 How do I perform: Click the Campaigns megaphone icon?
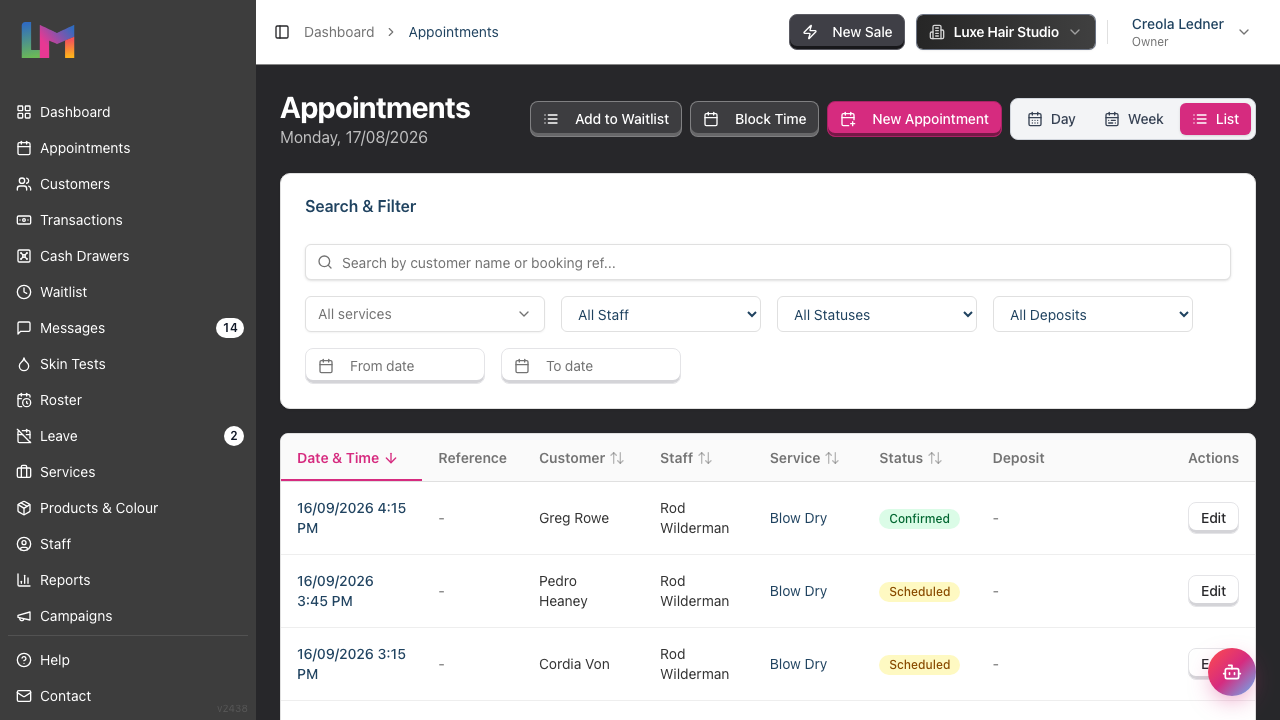(24, 616)
